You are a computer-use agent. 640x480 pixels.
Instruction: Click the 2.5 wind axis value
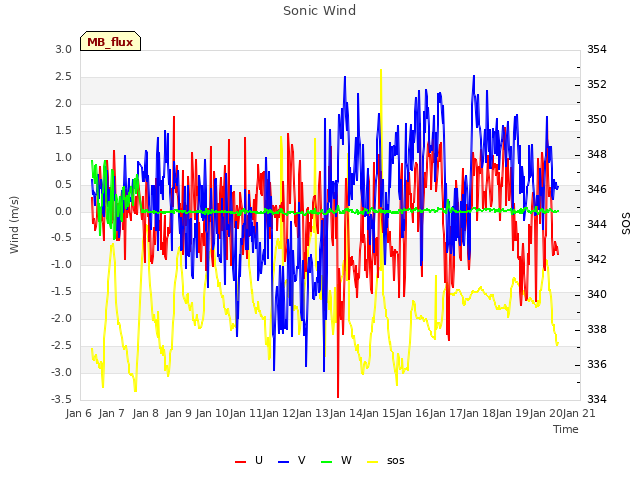click(63, 76)
